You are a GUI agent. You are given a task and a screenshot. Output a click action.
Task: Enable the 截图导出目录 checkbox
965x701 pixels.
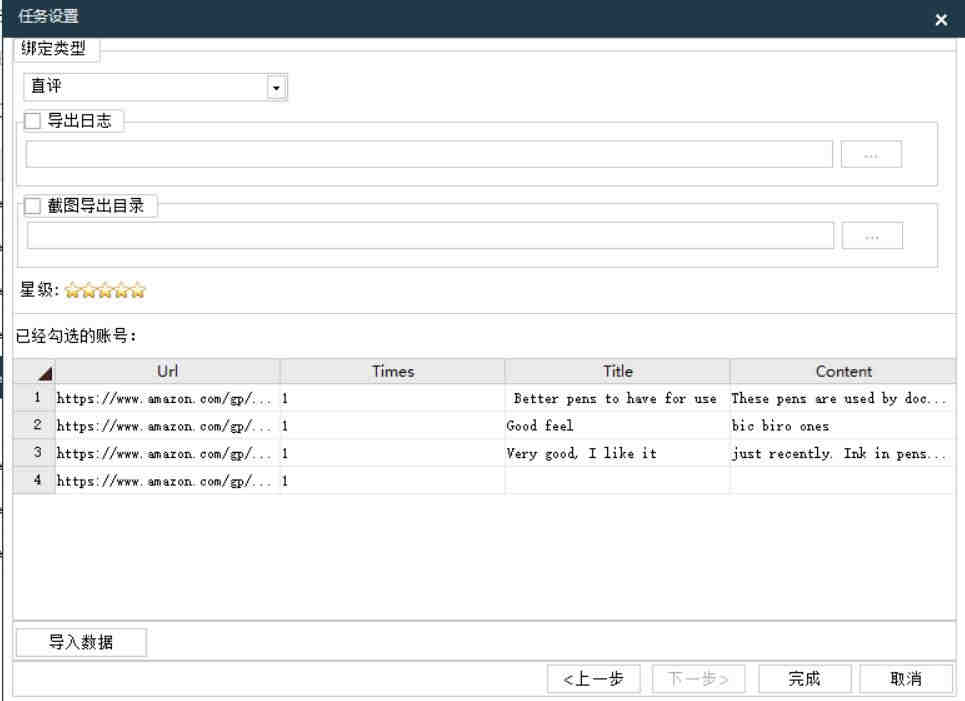(33, 206)
